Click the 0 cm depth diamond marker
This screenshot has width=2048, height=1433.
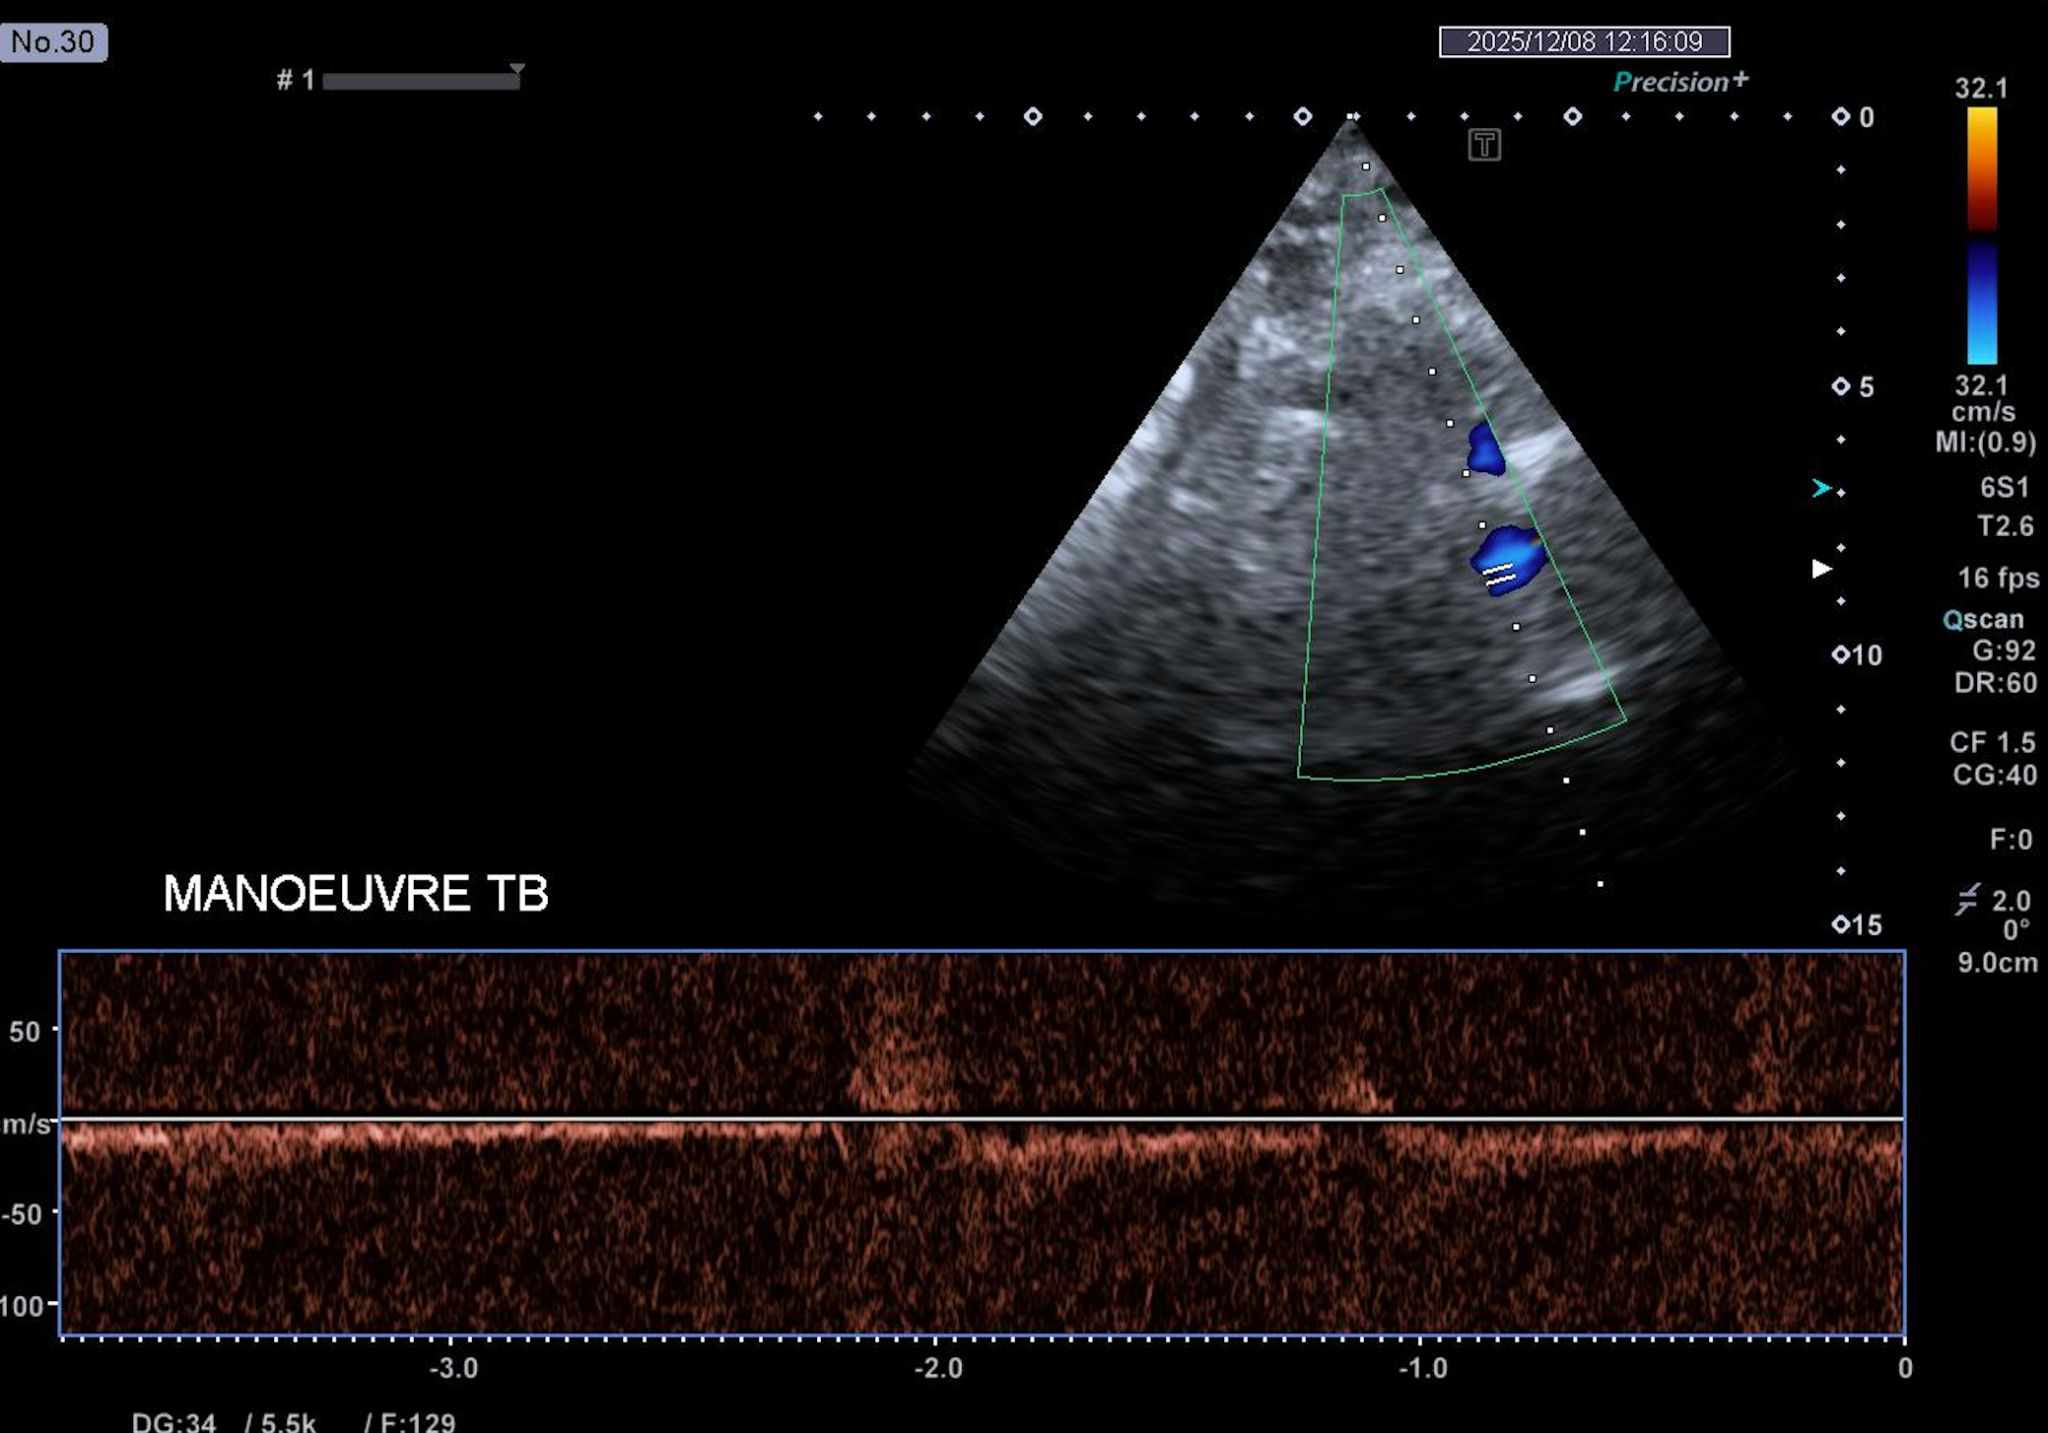1841,117
